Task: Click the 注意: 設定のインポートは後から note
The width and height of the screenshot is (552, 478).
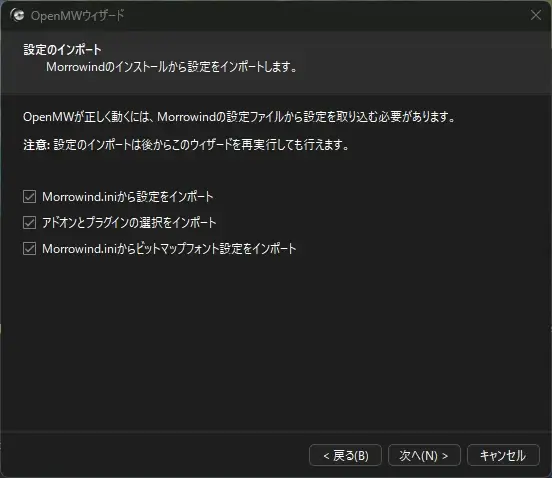Action: click(186, 145)
